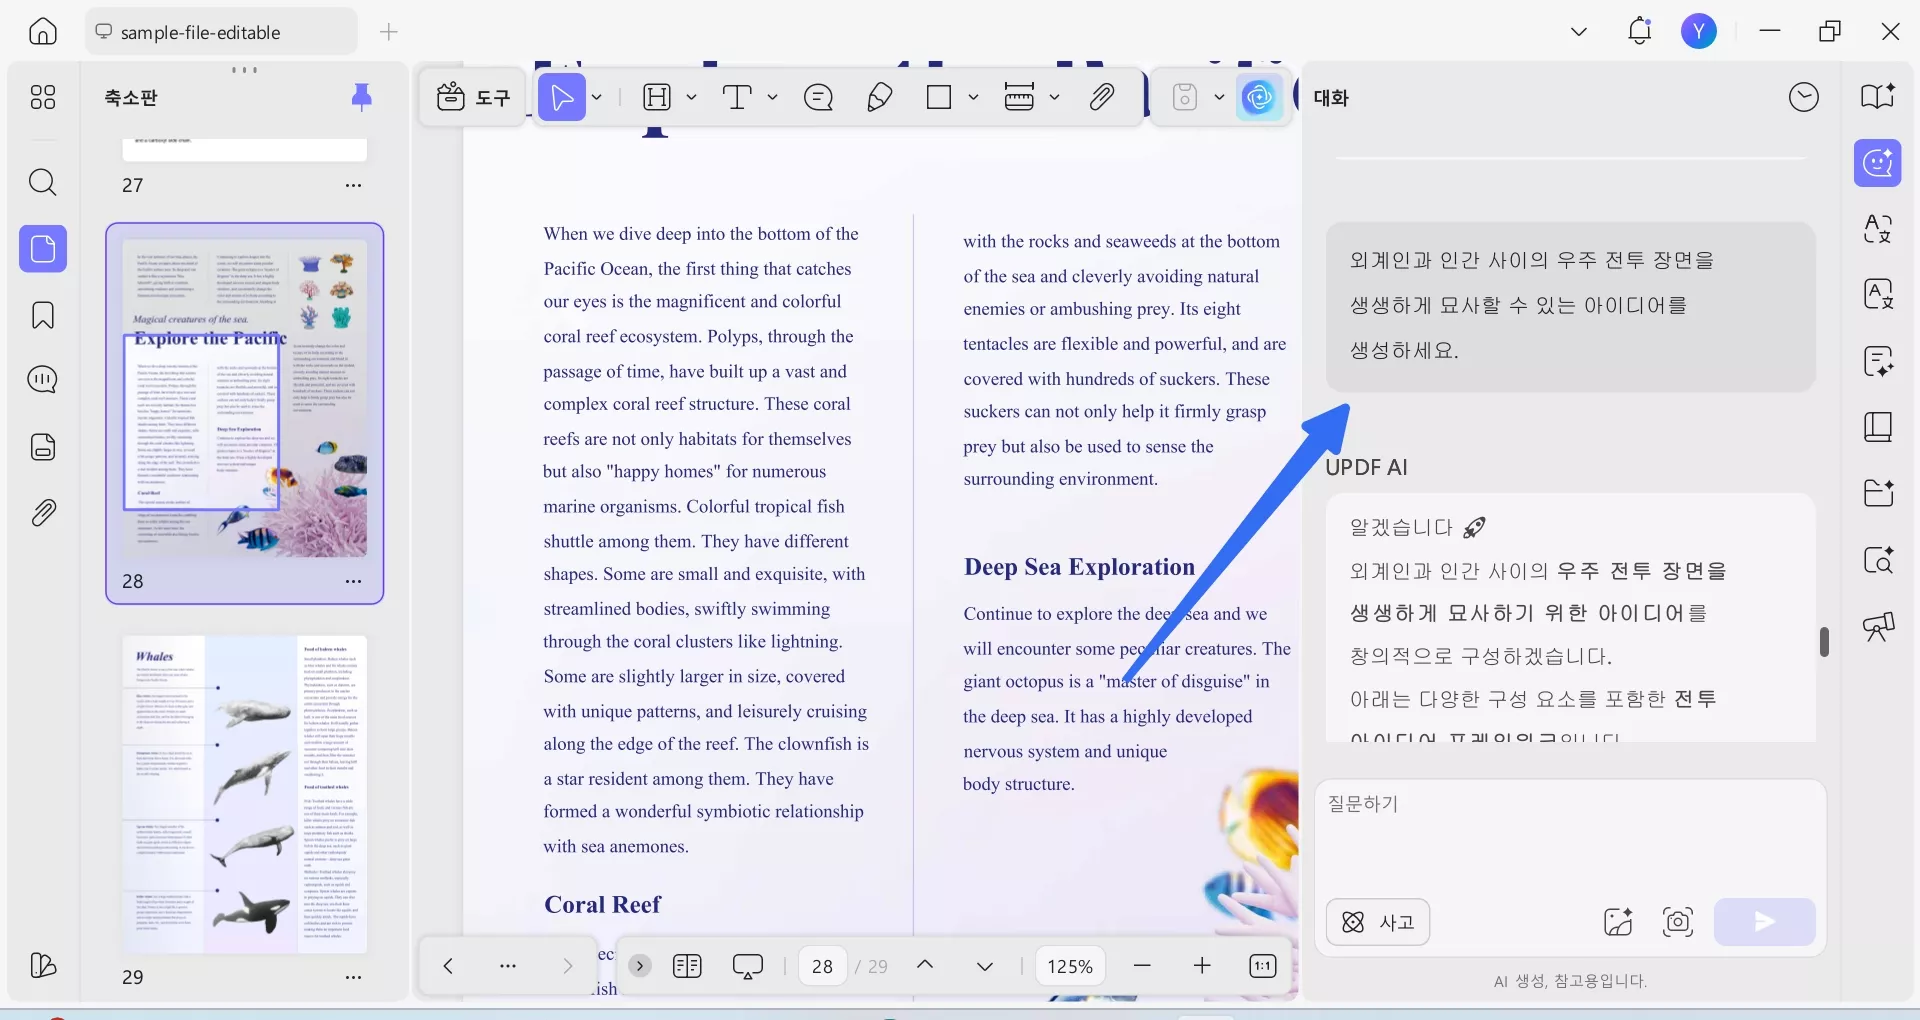
Task: Toggle the pin on thumbnail panel
Action: pos(362,97)
